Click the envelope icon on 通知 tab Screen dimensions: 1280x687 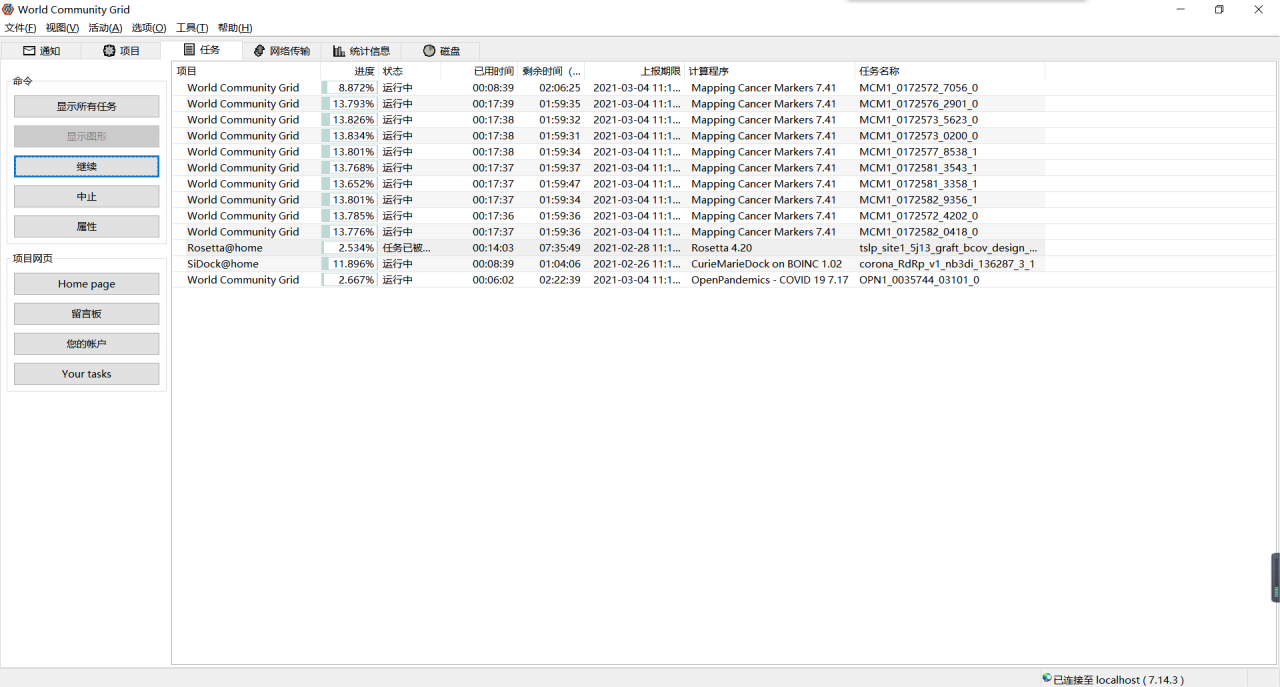click(29, 51)
